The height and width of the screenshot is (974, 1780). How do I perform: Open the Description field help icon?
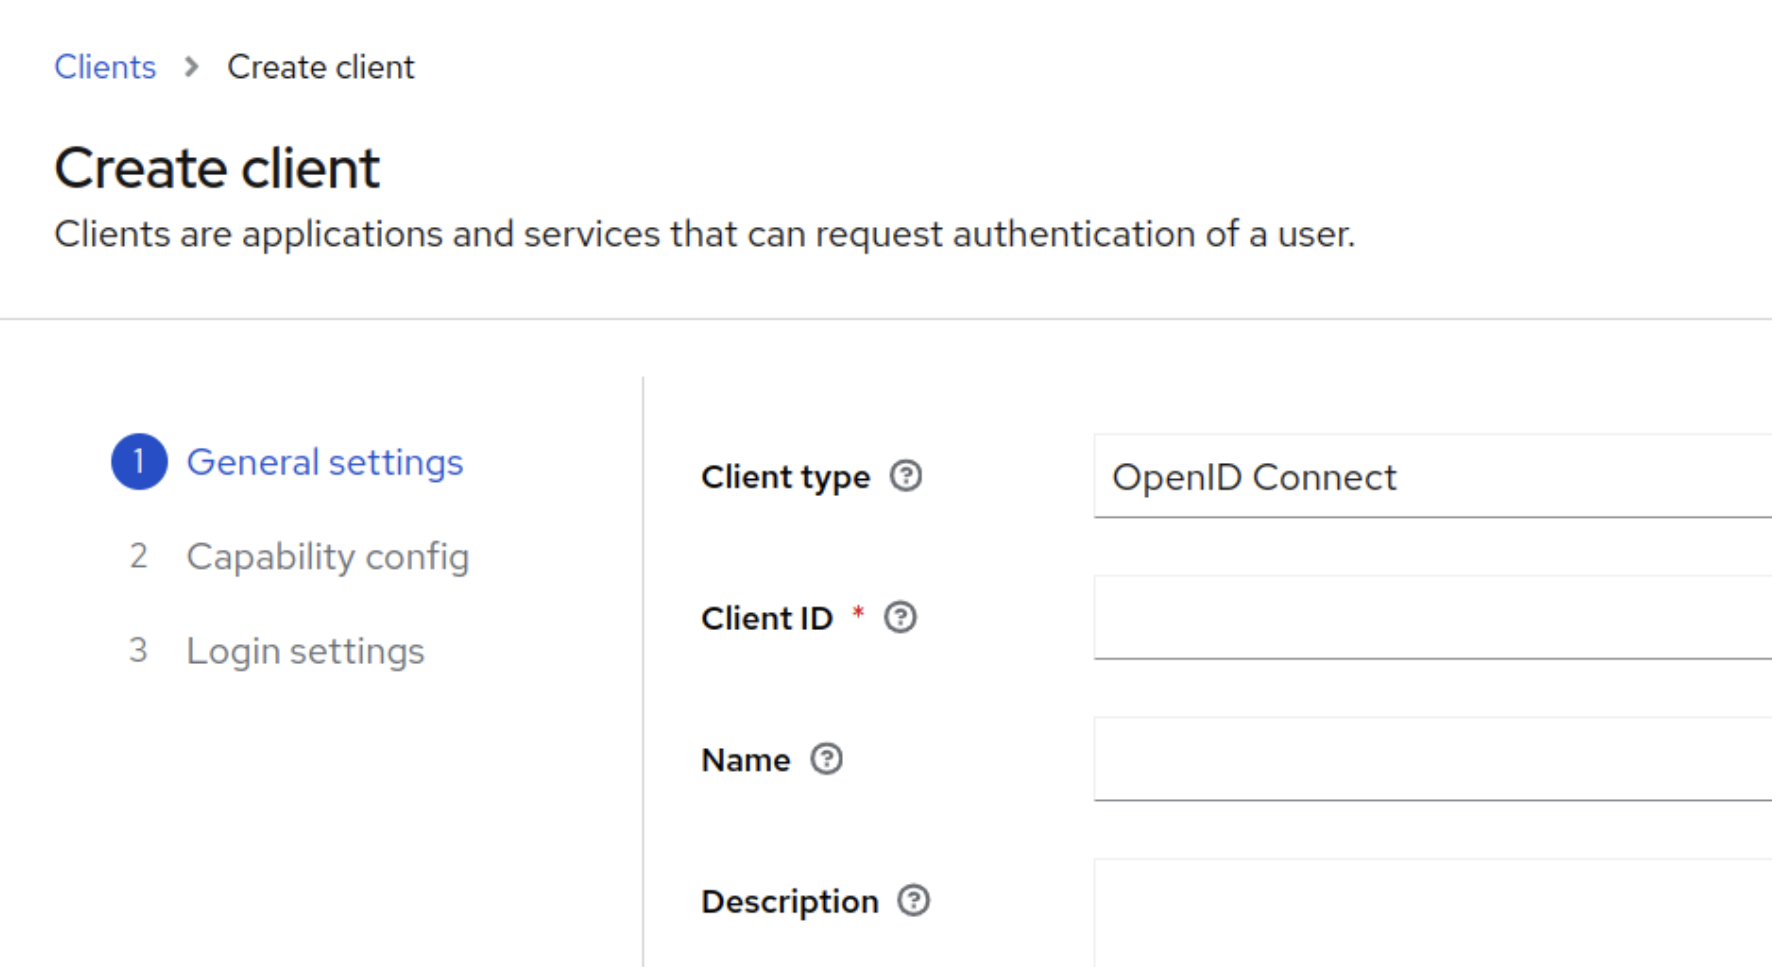913,901
